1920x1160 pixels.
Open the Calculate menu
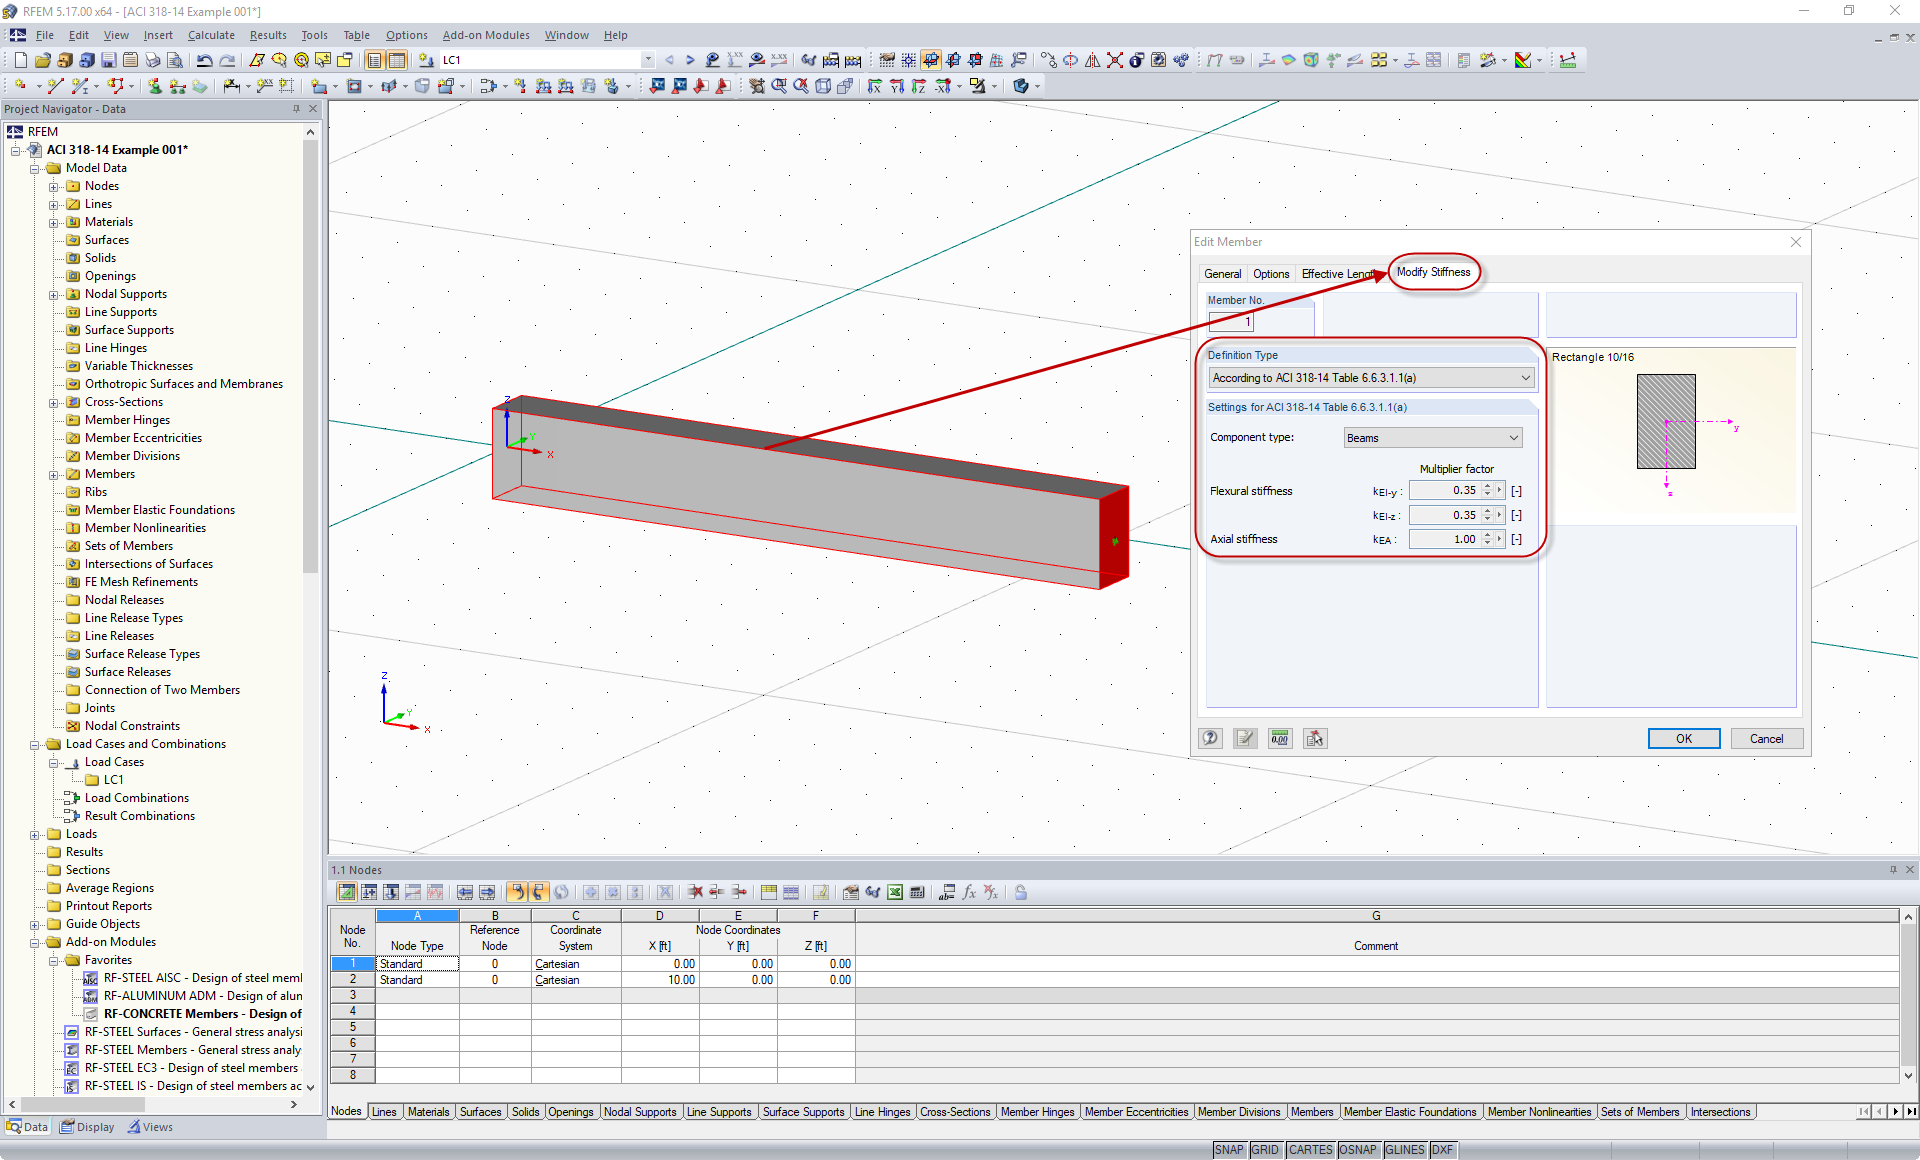tap(211, 35)
